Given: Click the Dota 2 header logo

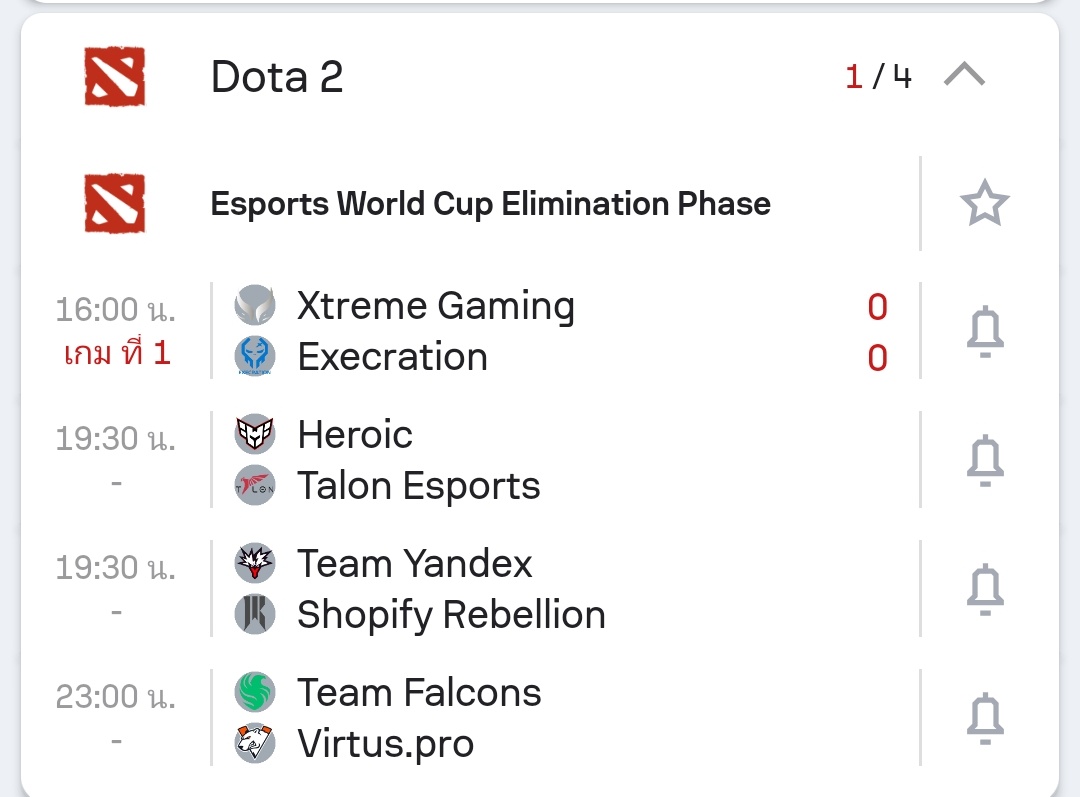Looking at the screenshot, I should 114,76.
